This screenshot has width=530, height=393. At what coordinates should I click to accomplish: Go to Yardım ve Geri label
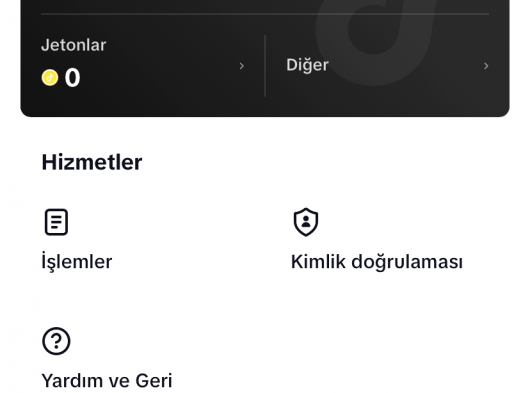point(107,381)
